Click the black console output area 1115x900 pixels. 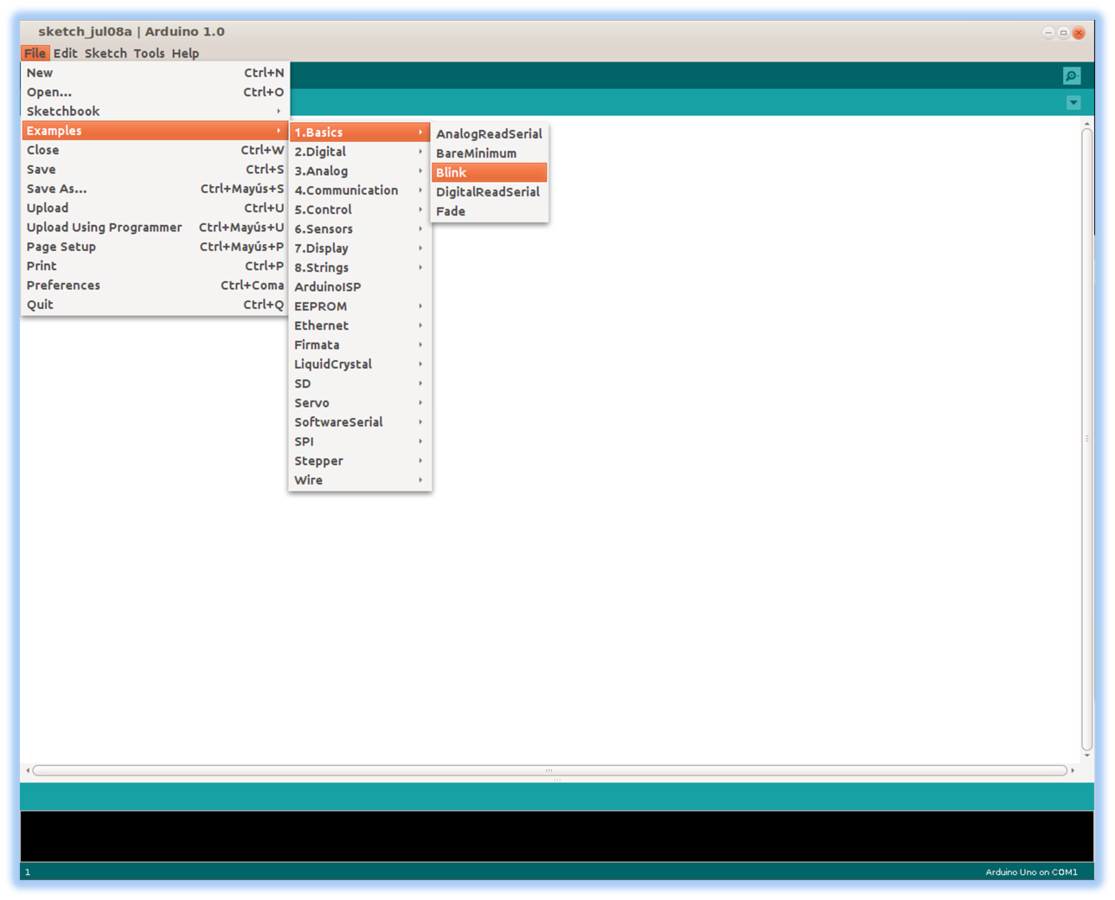557,836
